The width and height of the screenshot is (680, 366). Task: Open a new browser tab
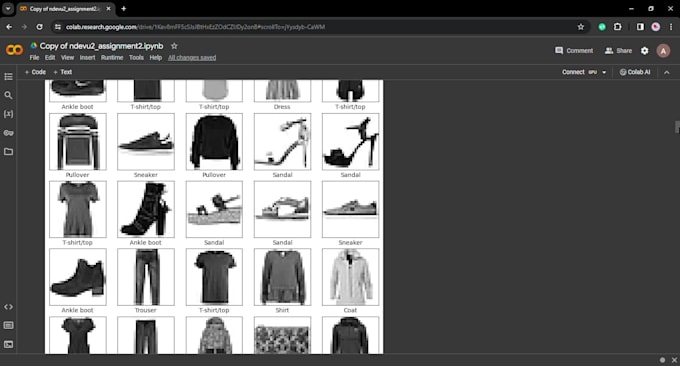[x=124, y=9]
